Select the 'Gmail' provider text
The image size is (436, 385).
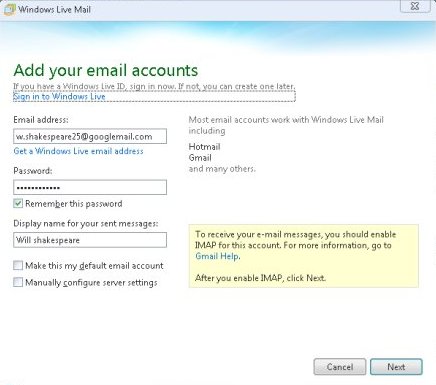(x=200, y=158)
